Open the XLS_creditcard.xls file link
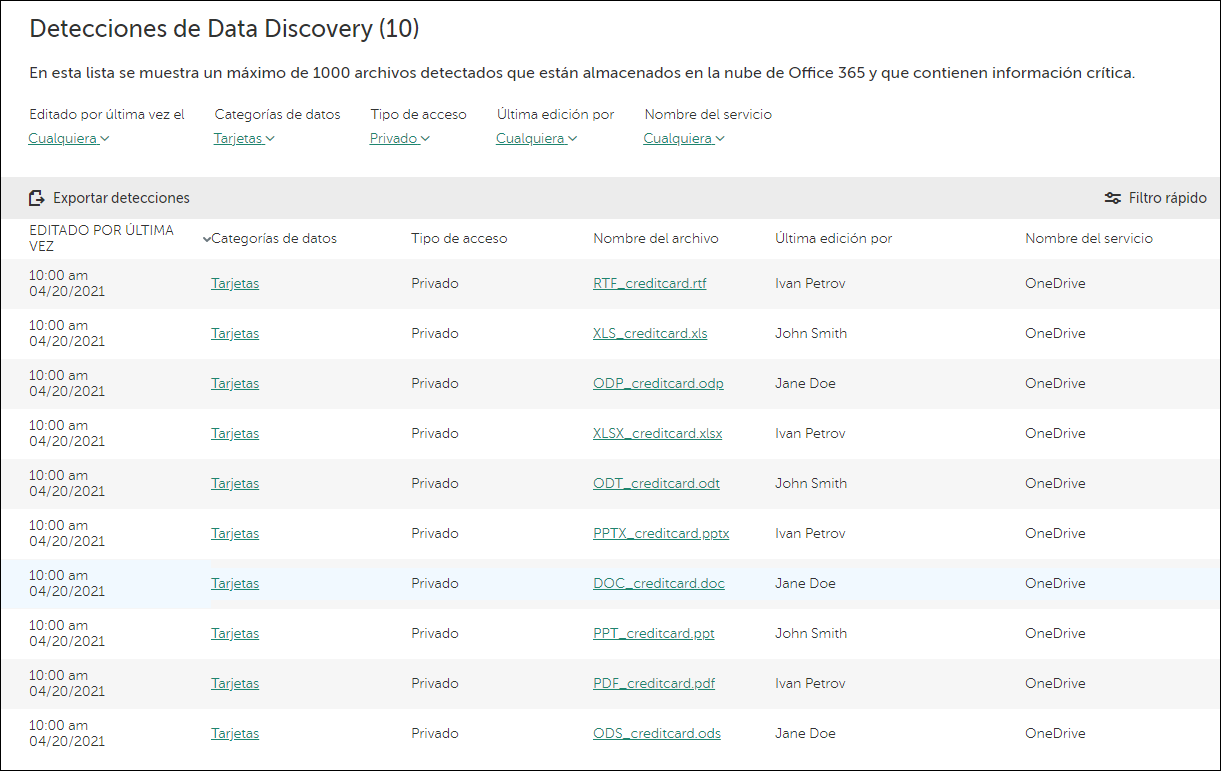1221x771 pixels. 649,333
